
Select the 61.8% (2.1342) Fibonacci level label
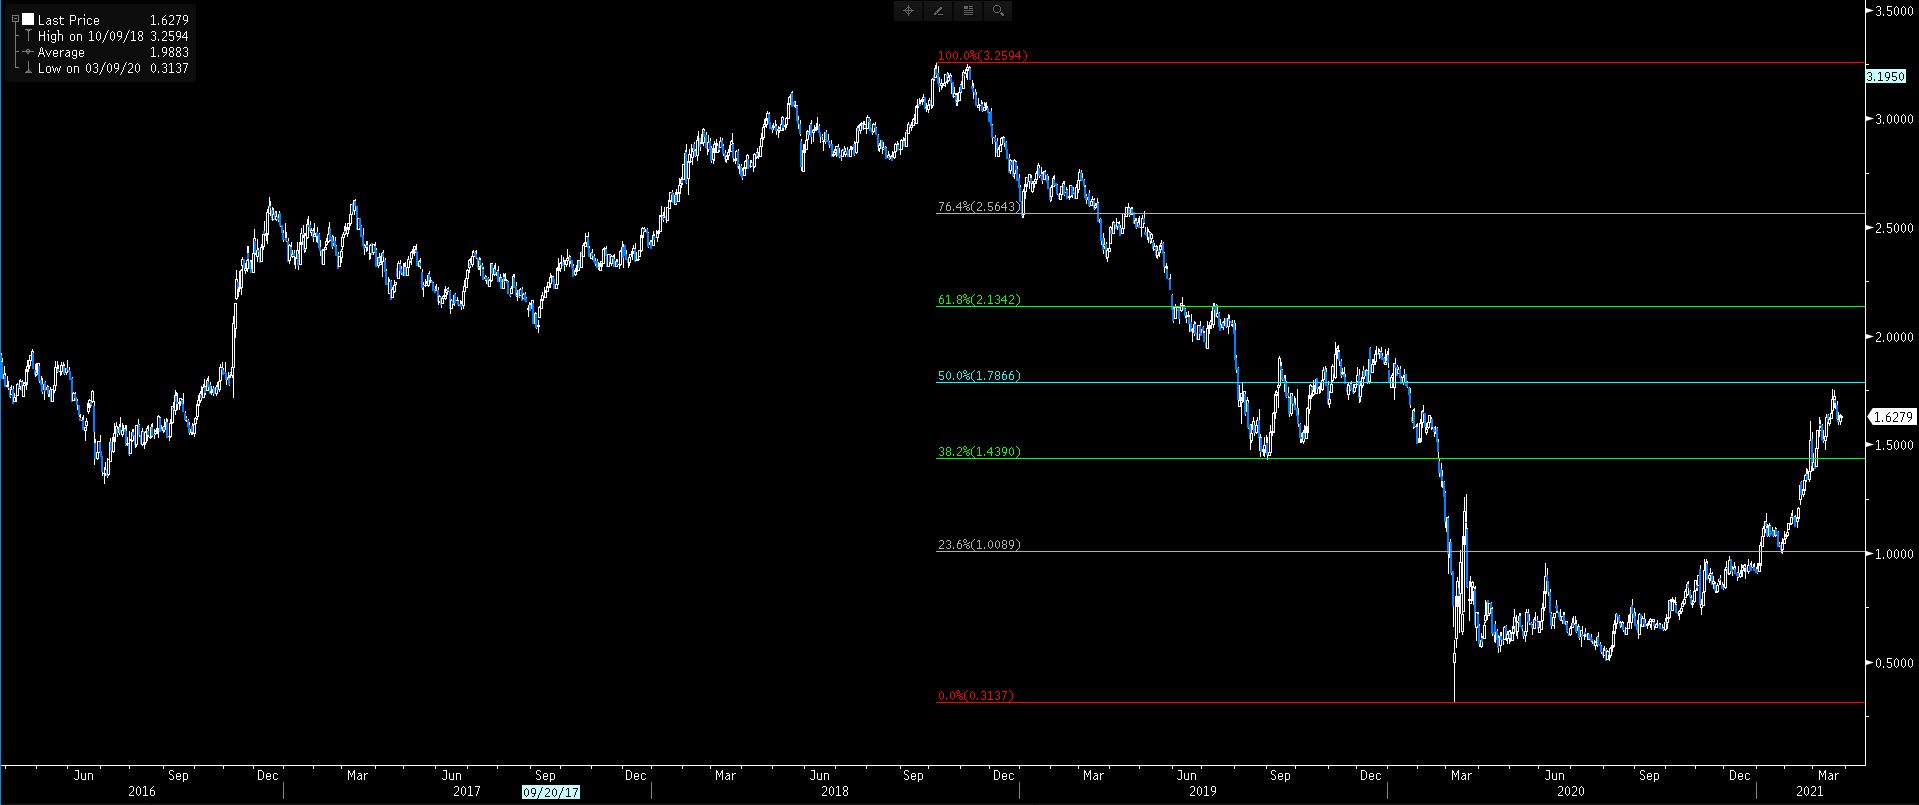(978, 300)
